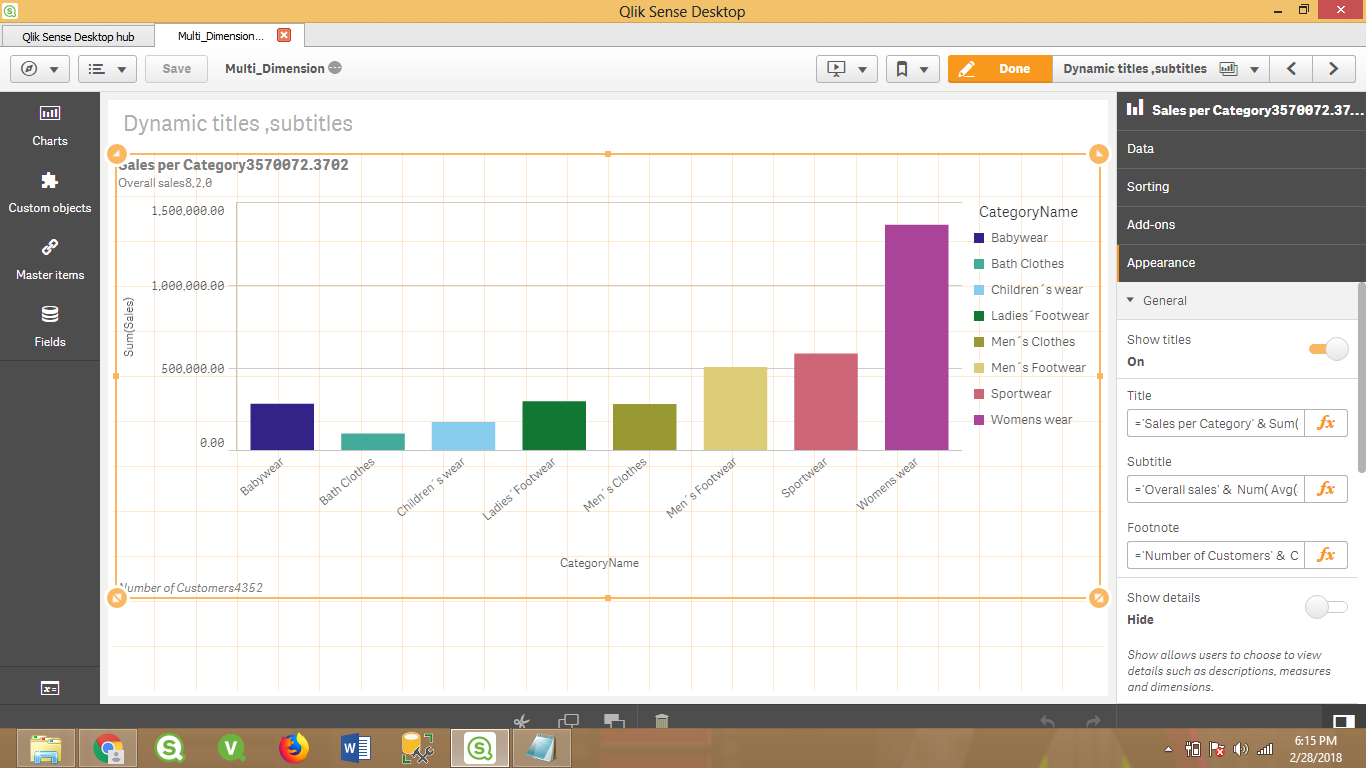Click the cut icon in bottom toolbar
1366x768 pixels.
coord(520,720)
